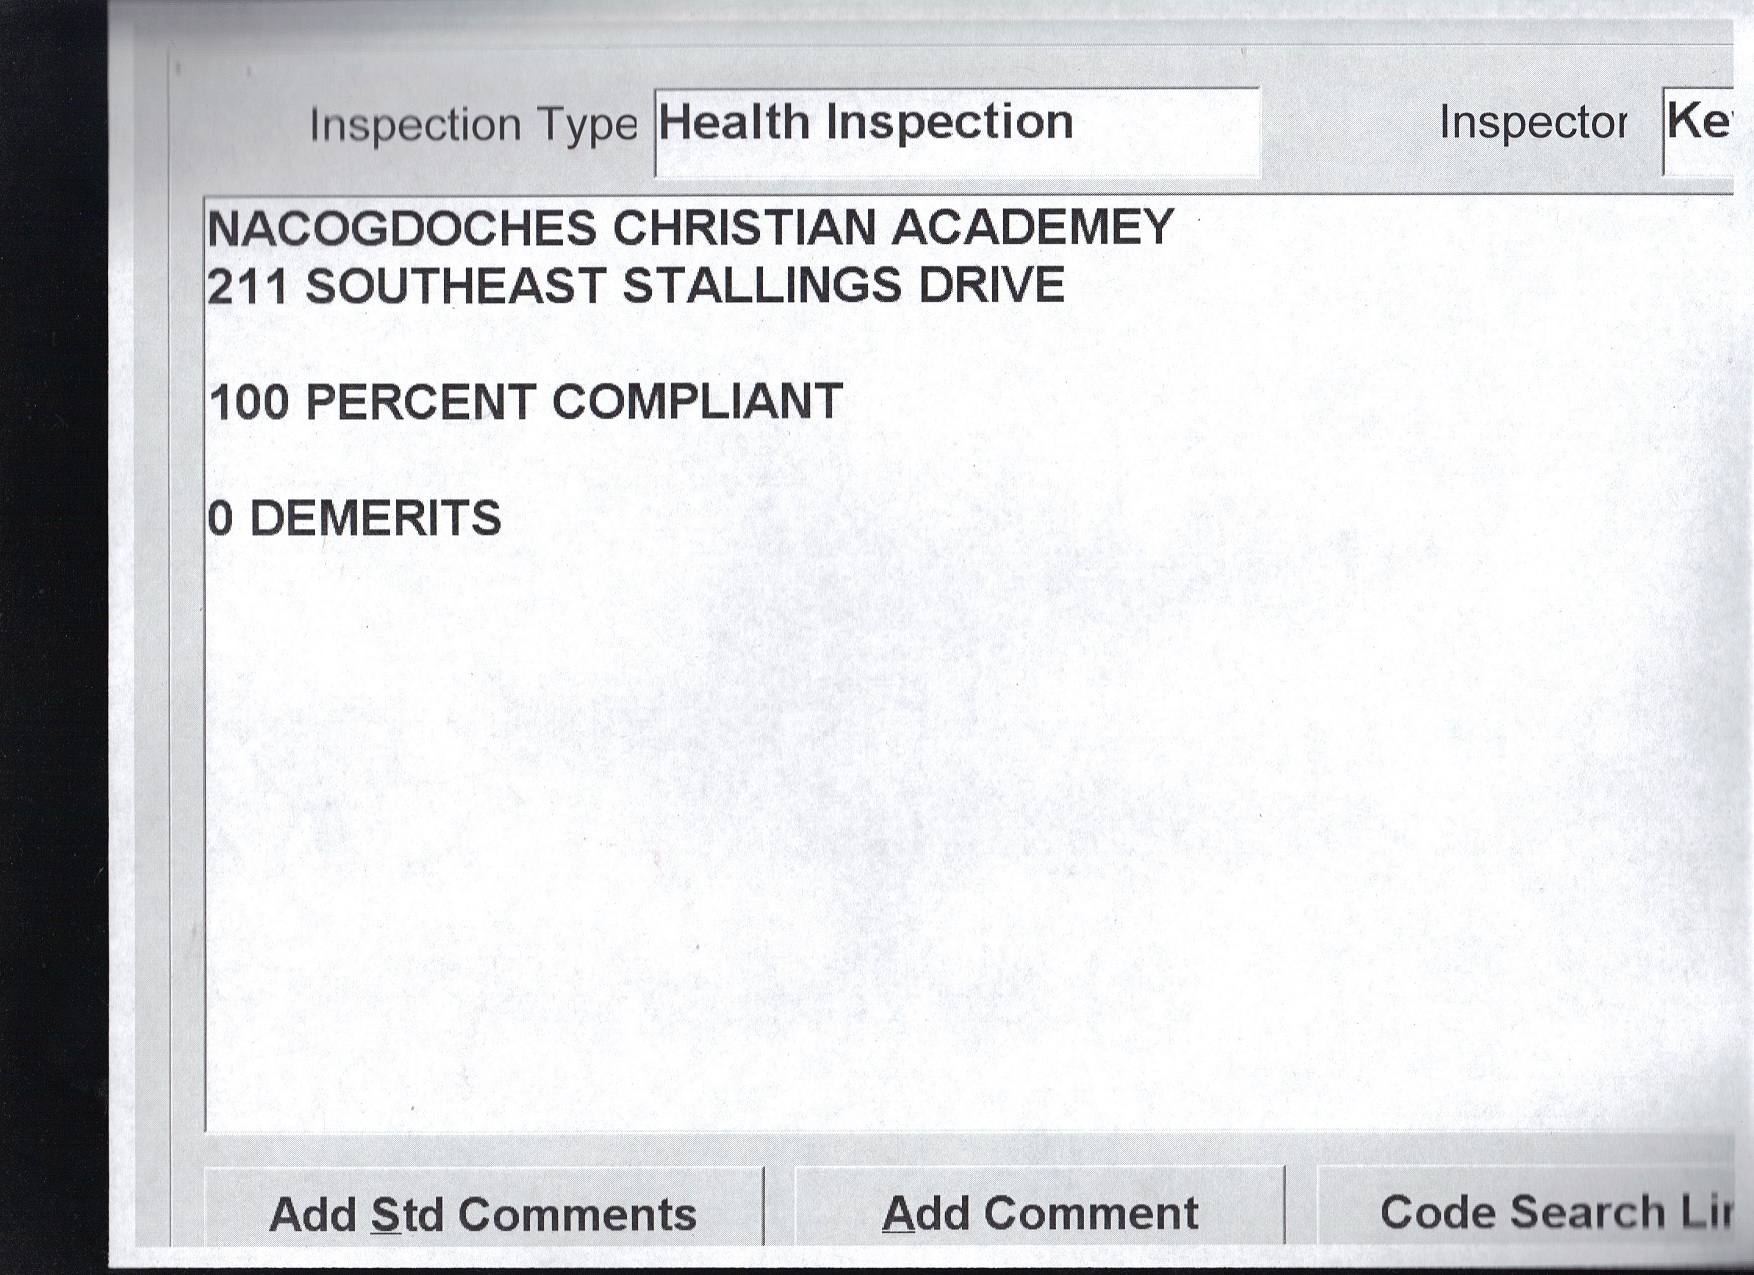Click the word COMPLIANT in comments
The height and width of the screenshot is (1275, 1754).
coord(697,402)
